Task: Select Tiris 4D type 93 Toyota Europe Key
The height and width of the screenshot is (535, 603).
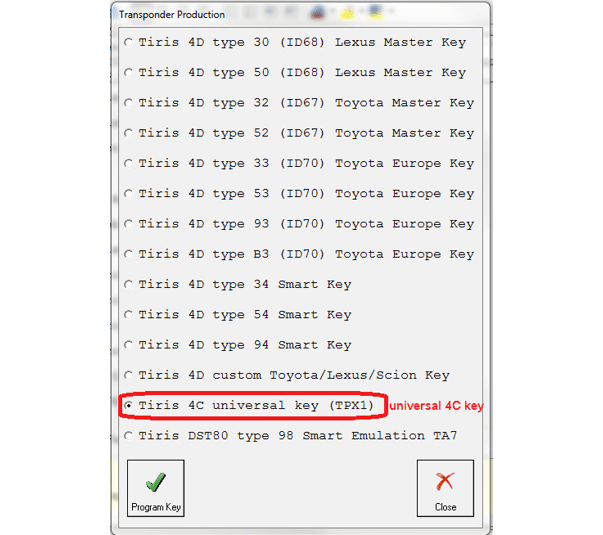Action: tap(128, 224)
